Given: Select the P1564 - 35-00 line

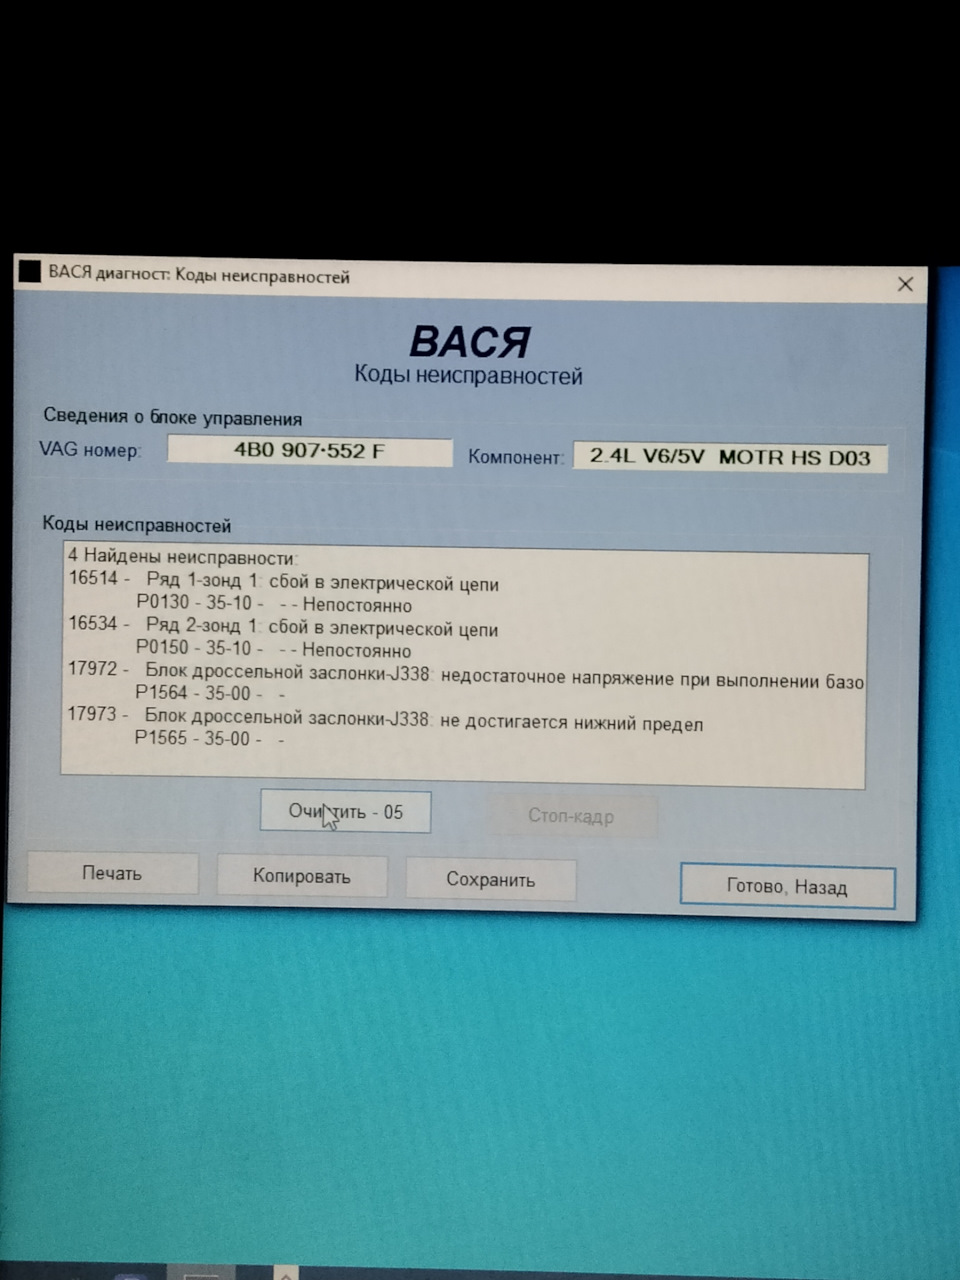Looking at the screenshot, I should (x=210, y=693).
